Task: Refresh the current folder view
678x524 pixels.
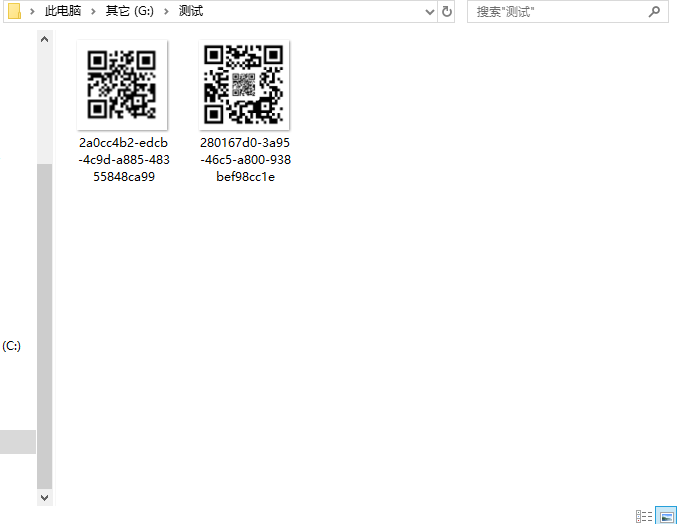Action: 447,12
